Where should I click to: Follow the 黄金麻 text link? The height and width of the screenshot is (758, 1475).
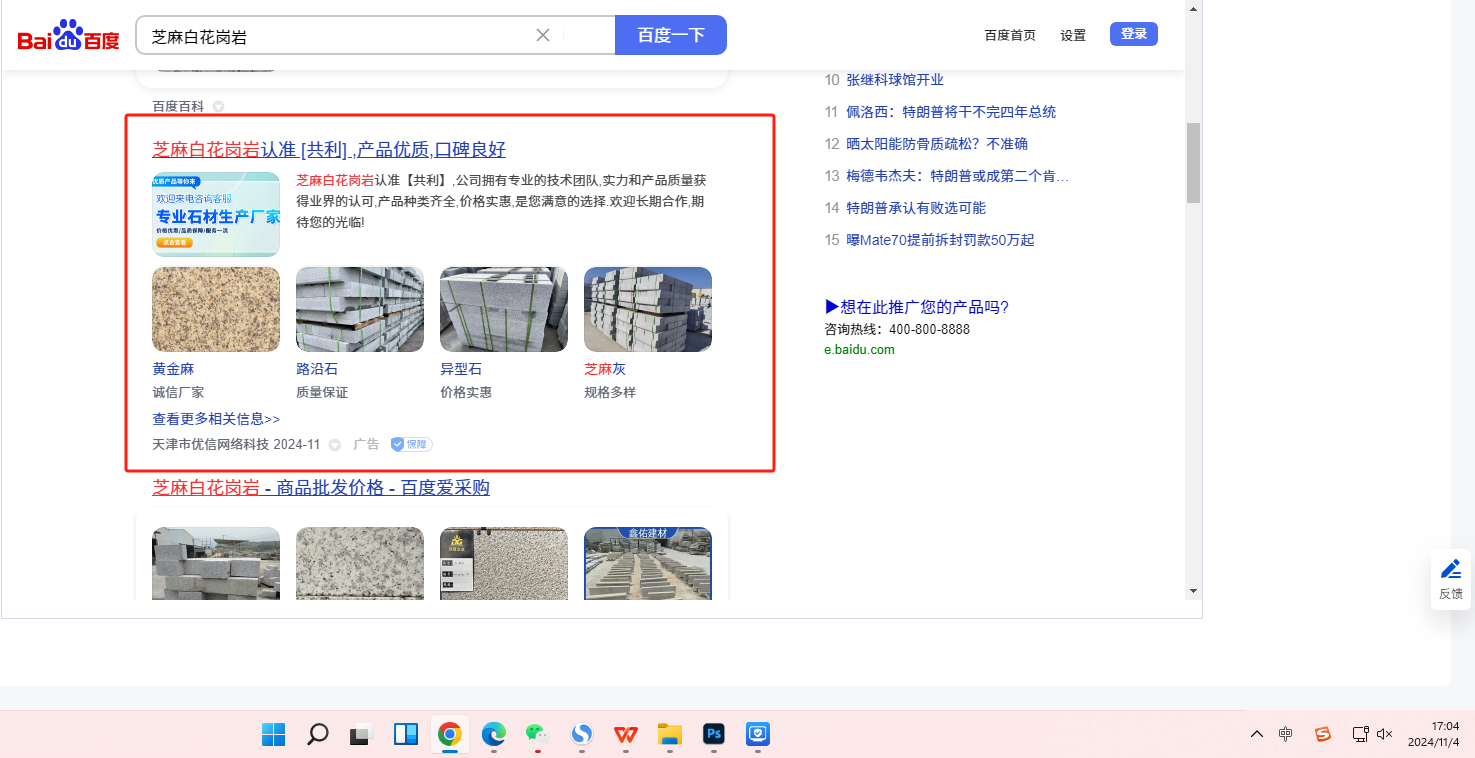pyautogui.click(x=173, y=369)
